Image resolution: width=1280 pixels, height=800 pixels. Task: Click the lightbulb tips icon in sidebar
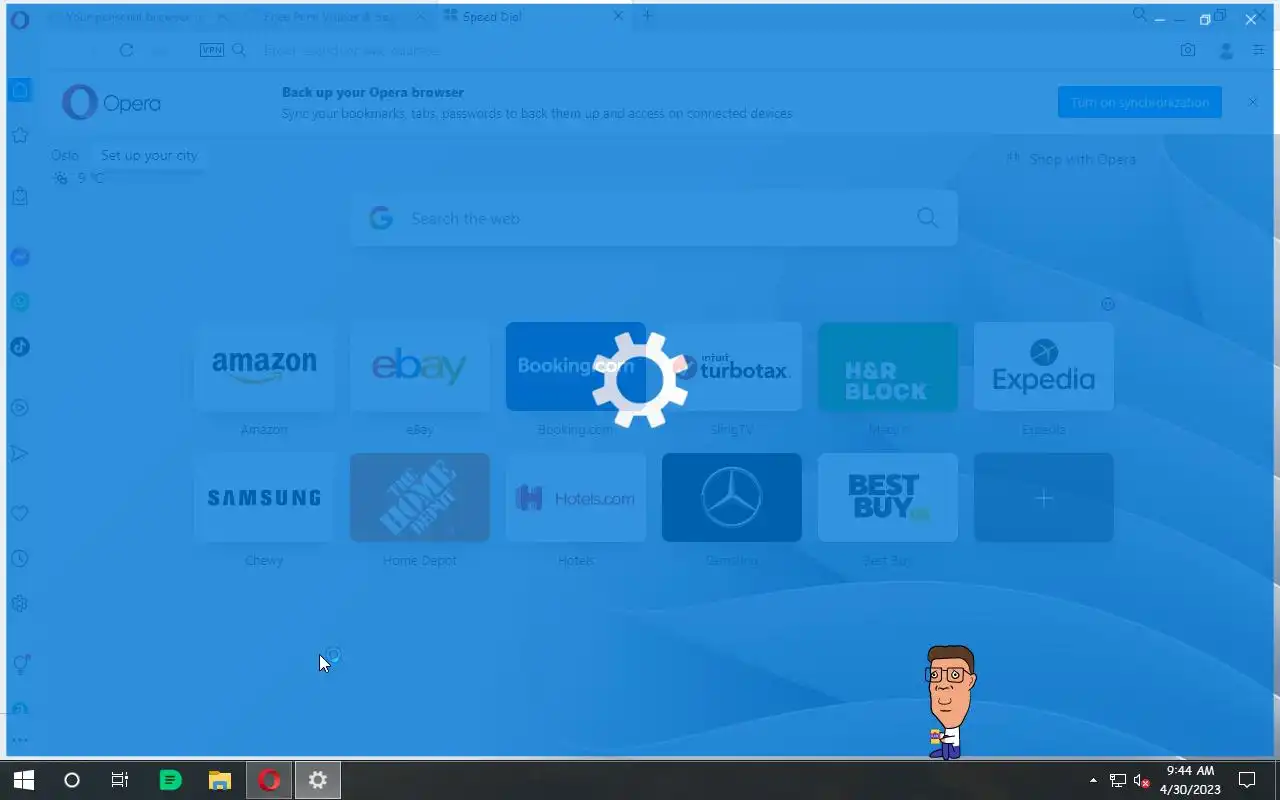pos(20,664)
